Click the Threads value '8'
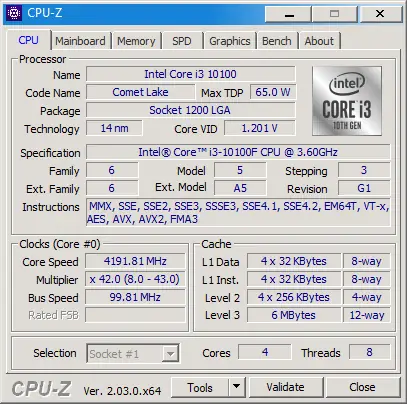 coord(369,352)
